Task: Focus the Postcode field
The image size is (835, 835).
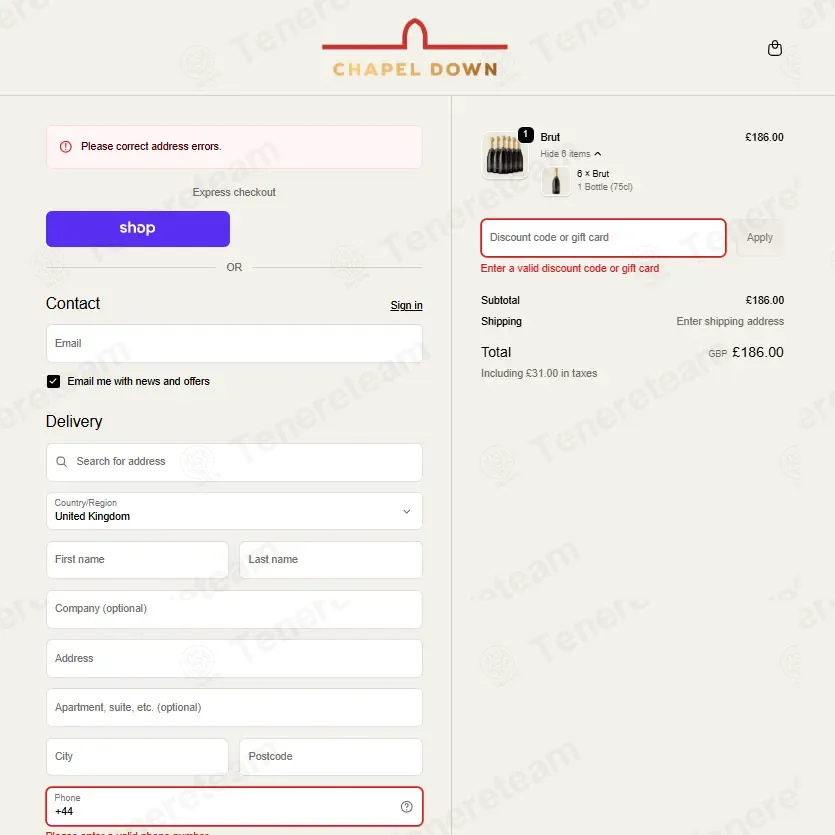Action: [x=331, y=757]
